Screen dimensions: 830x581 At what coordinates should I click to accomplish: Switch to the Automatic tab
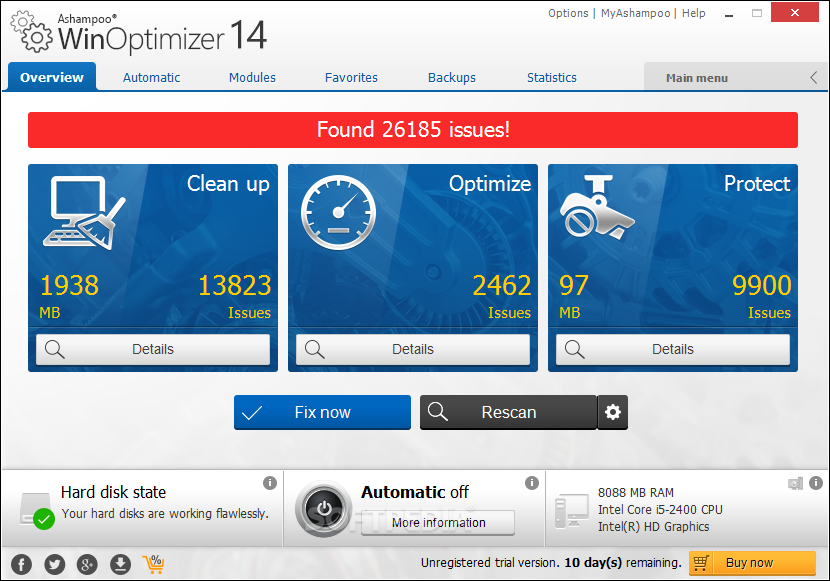[x=151, y=78]
